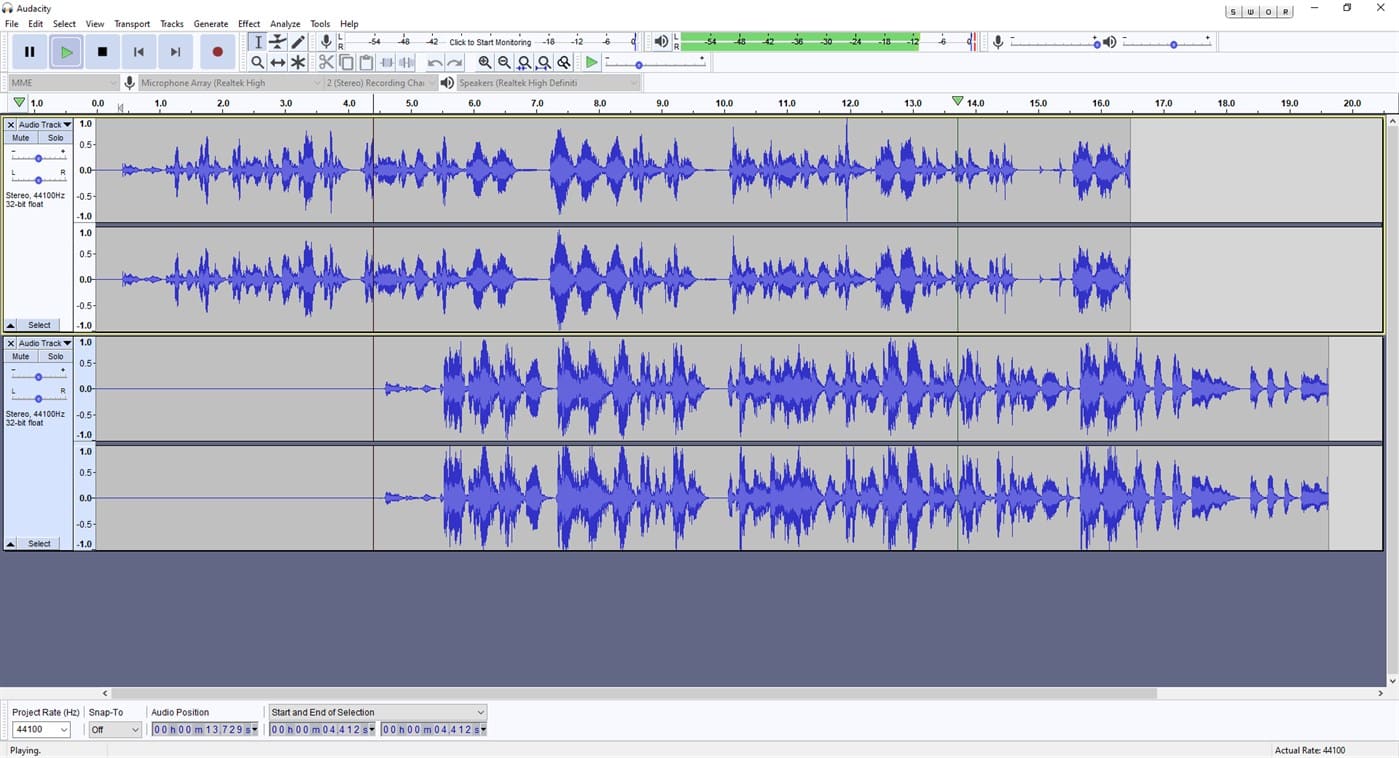The image size is (1399, 758).
Task: Click Select button on second track
Action: 39,544
